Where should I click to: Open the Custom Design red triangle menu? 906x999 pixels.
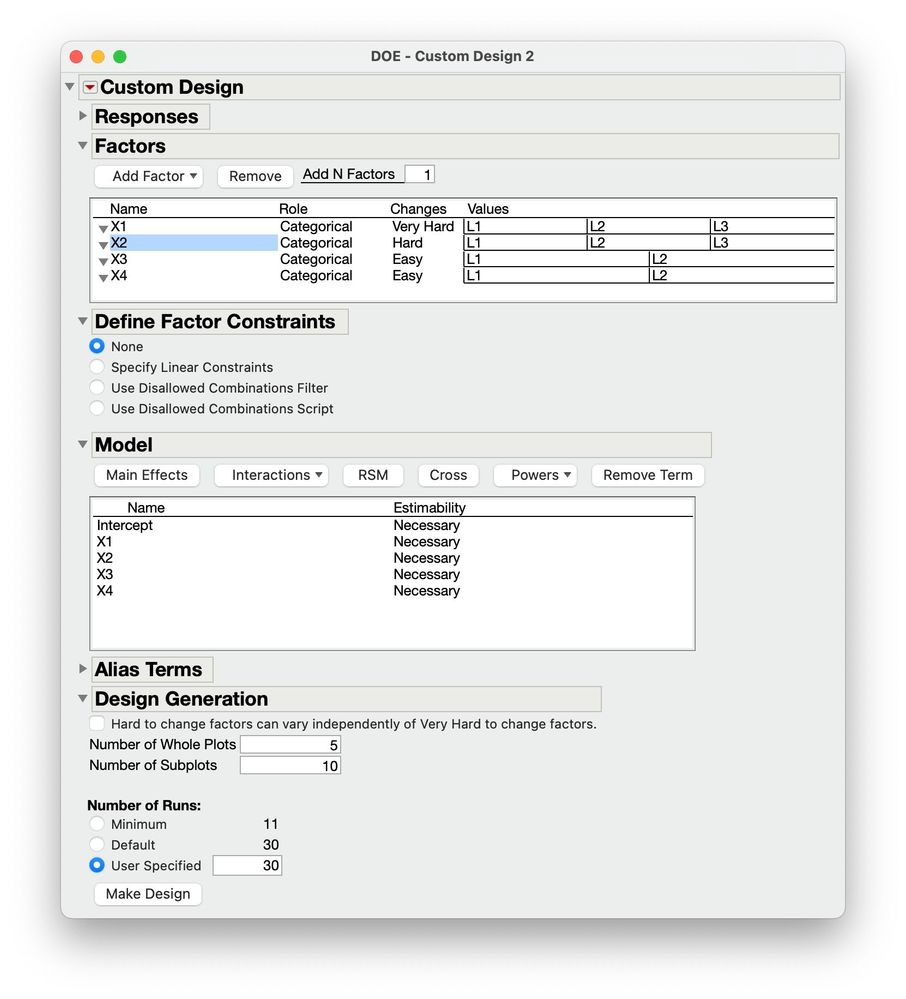point(88,87)
